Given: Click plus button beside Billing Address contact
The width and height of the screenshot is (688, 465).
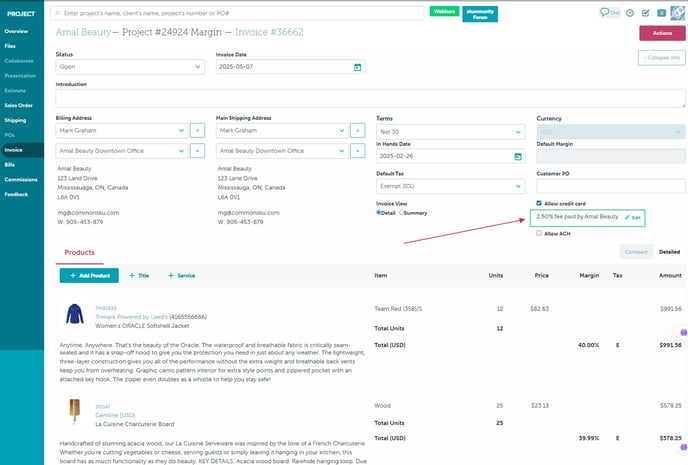Looking at the screenshot, I should click(x=196, y=131).
